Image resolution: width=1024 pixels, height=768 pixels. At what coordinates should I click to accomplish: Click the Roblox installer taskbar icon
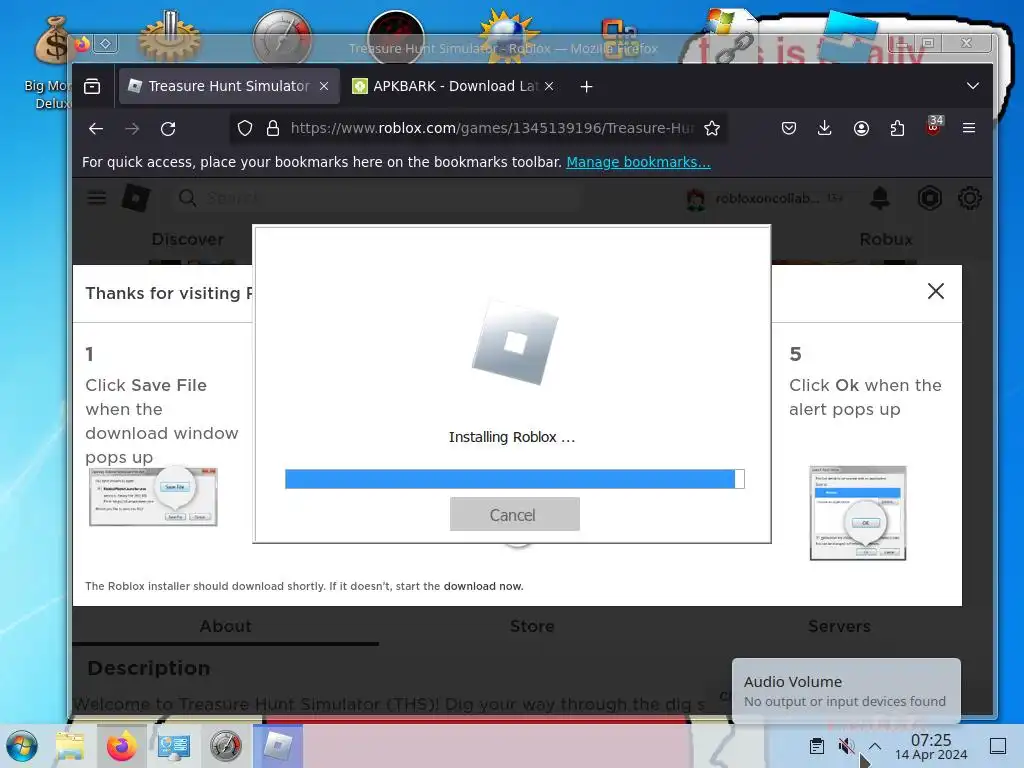pos(278,746)
